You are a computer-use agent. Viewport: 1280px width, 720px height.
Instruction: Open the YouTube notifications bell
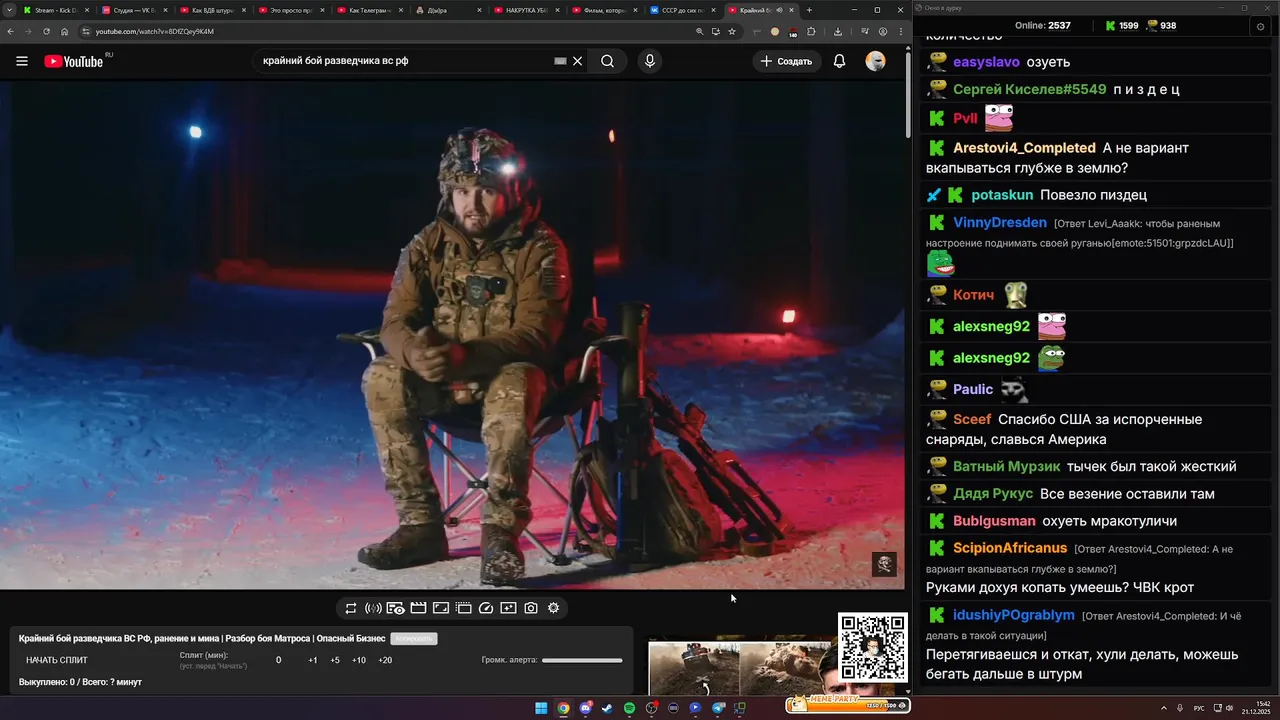pos(840,61)
